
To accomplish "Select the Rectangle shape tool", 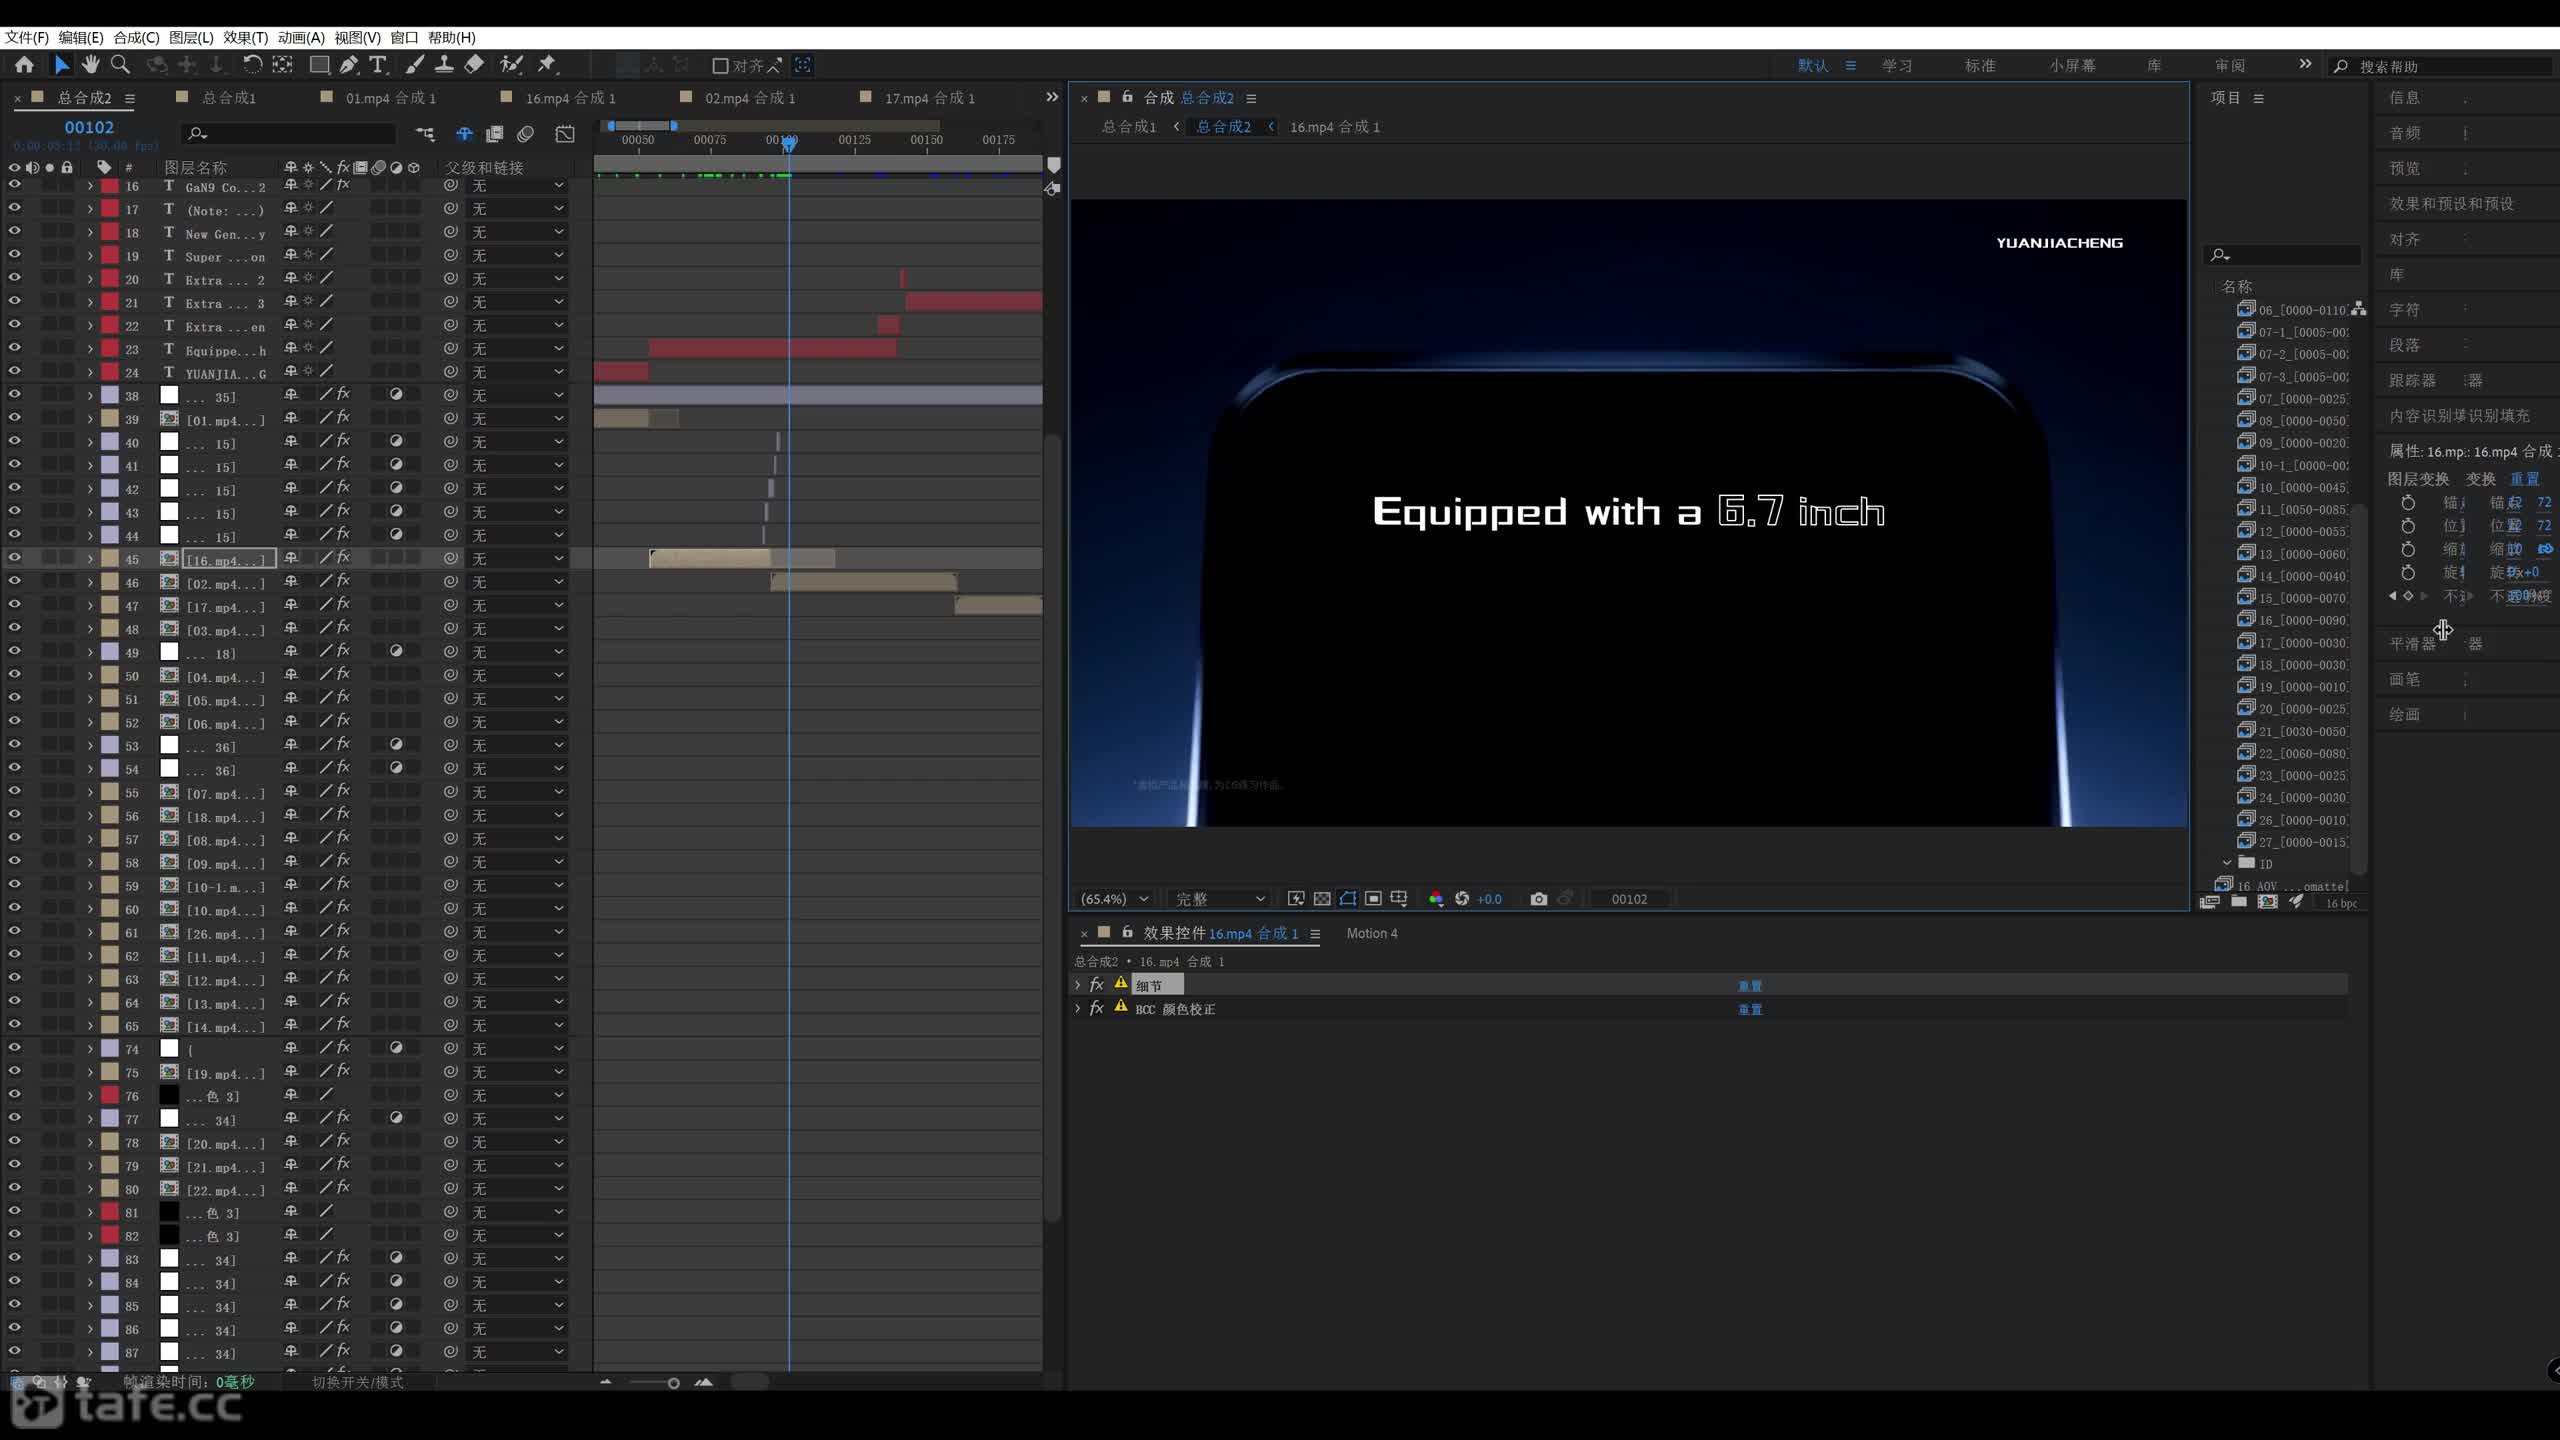I will pyautogui.click(x=320, y=65).
